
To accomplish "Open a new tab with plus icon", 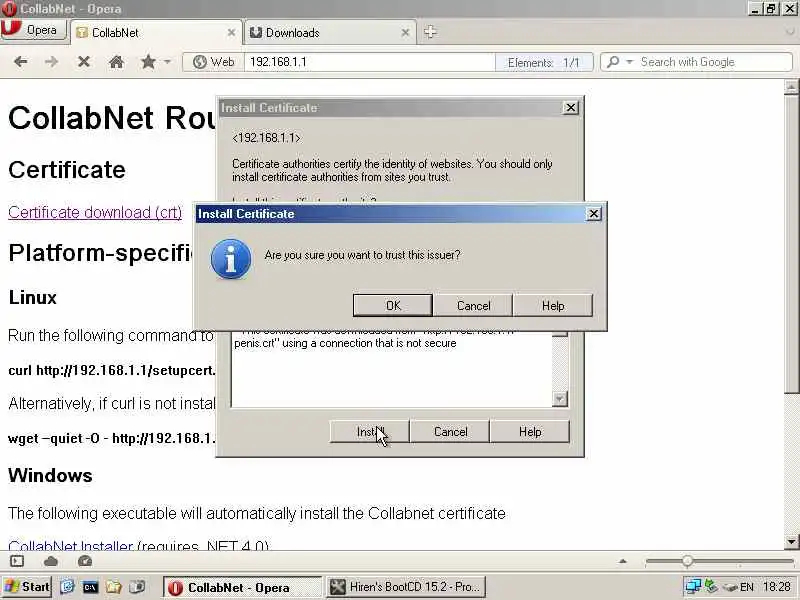I will (430, 32).
